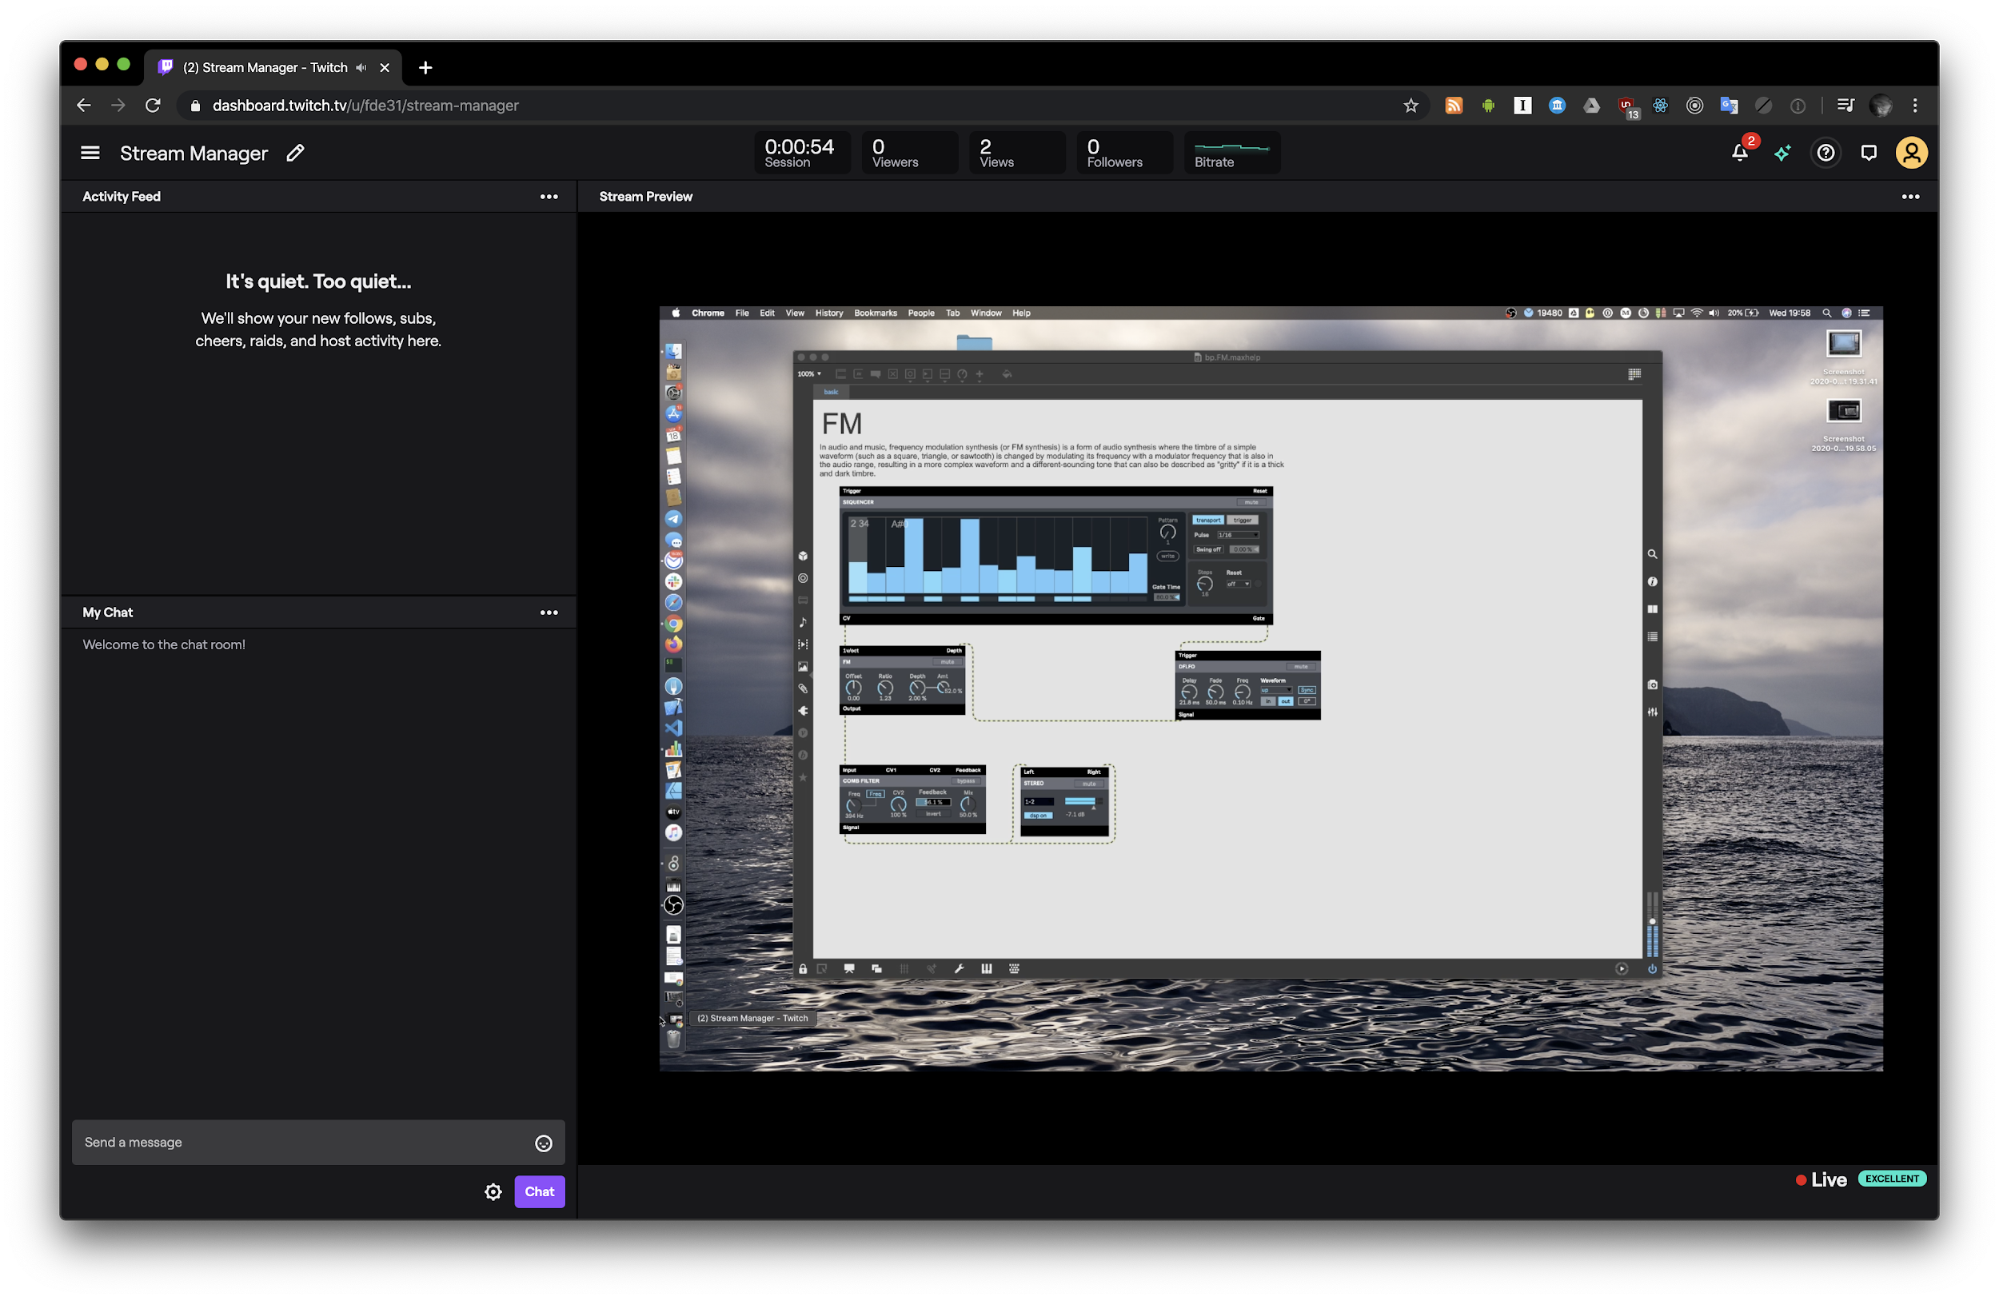This screenshot has height=1300, width=1999.
Task: Click top Screenshot thumbnail in preview desktop
Action: [x=1844, y=345]
